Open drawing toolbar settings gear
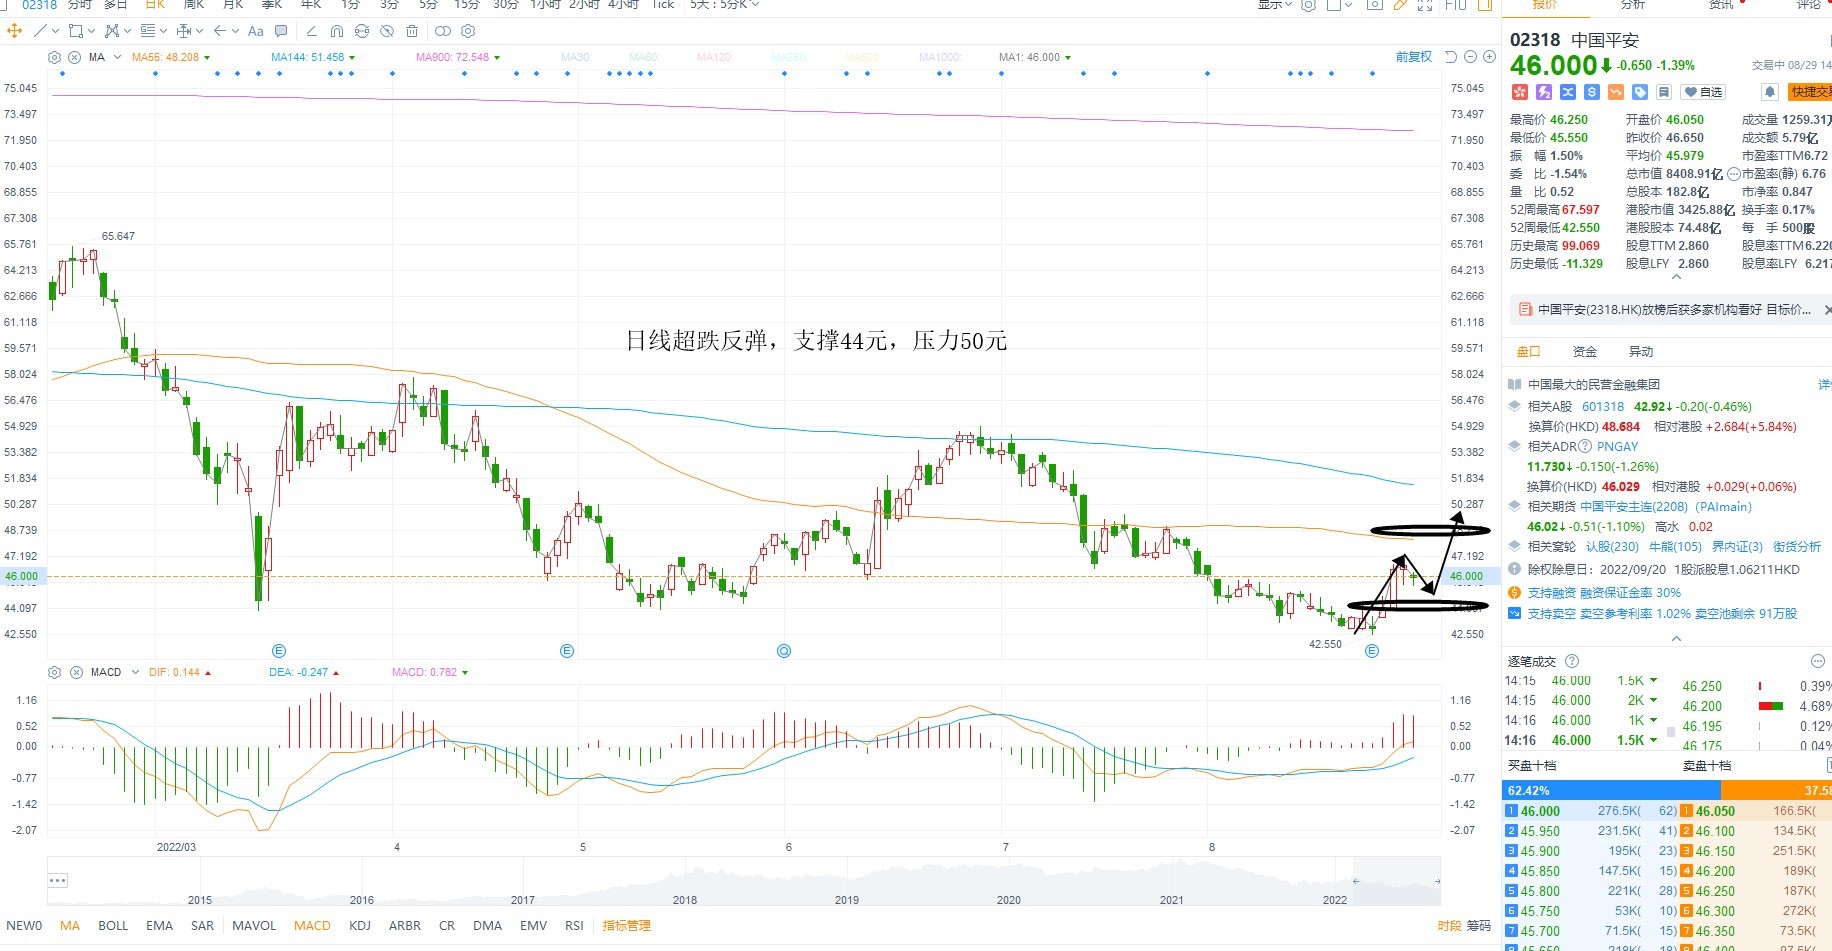Screen dimensions: 1832x951 click(468, 31)
